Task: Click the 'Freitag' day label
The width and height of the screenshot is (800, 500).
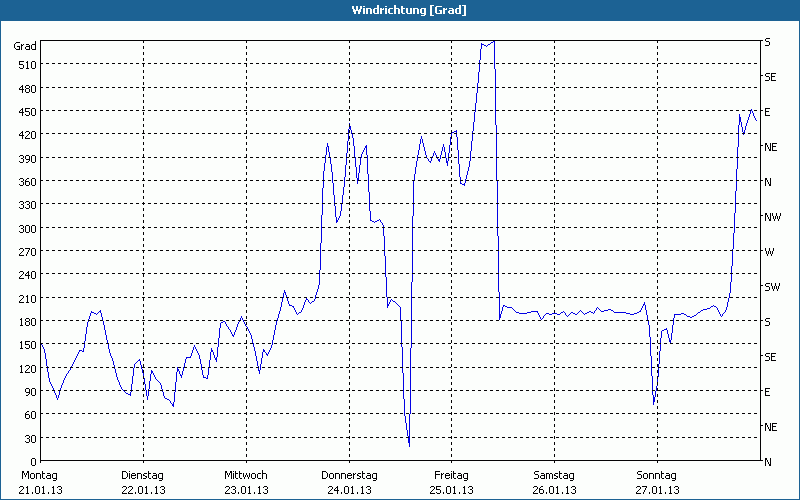Action: click(451, 476)
